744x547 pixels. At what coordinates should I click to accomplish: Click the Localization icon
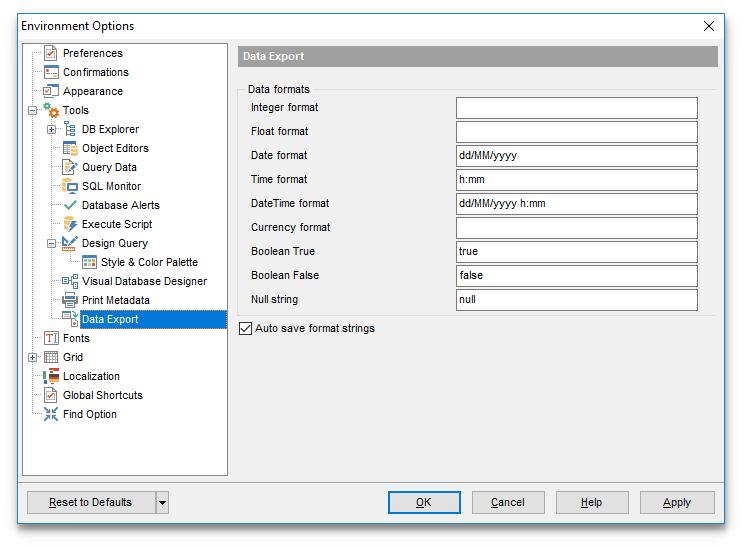click(x=51, y=376)
